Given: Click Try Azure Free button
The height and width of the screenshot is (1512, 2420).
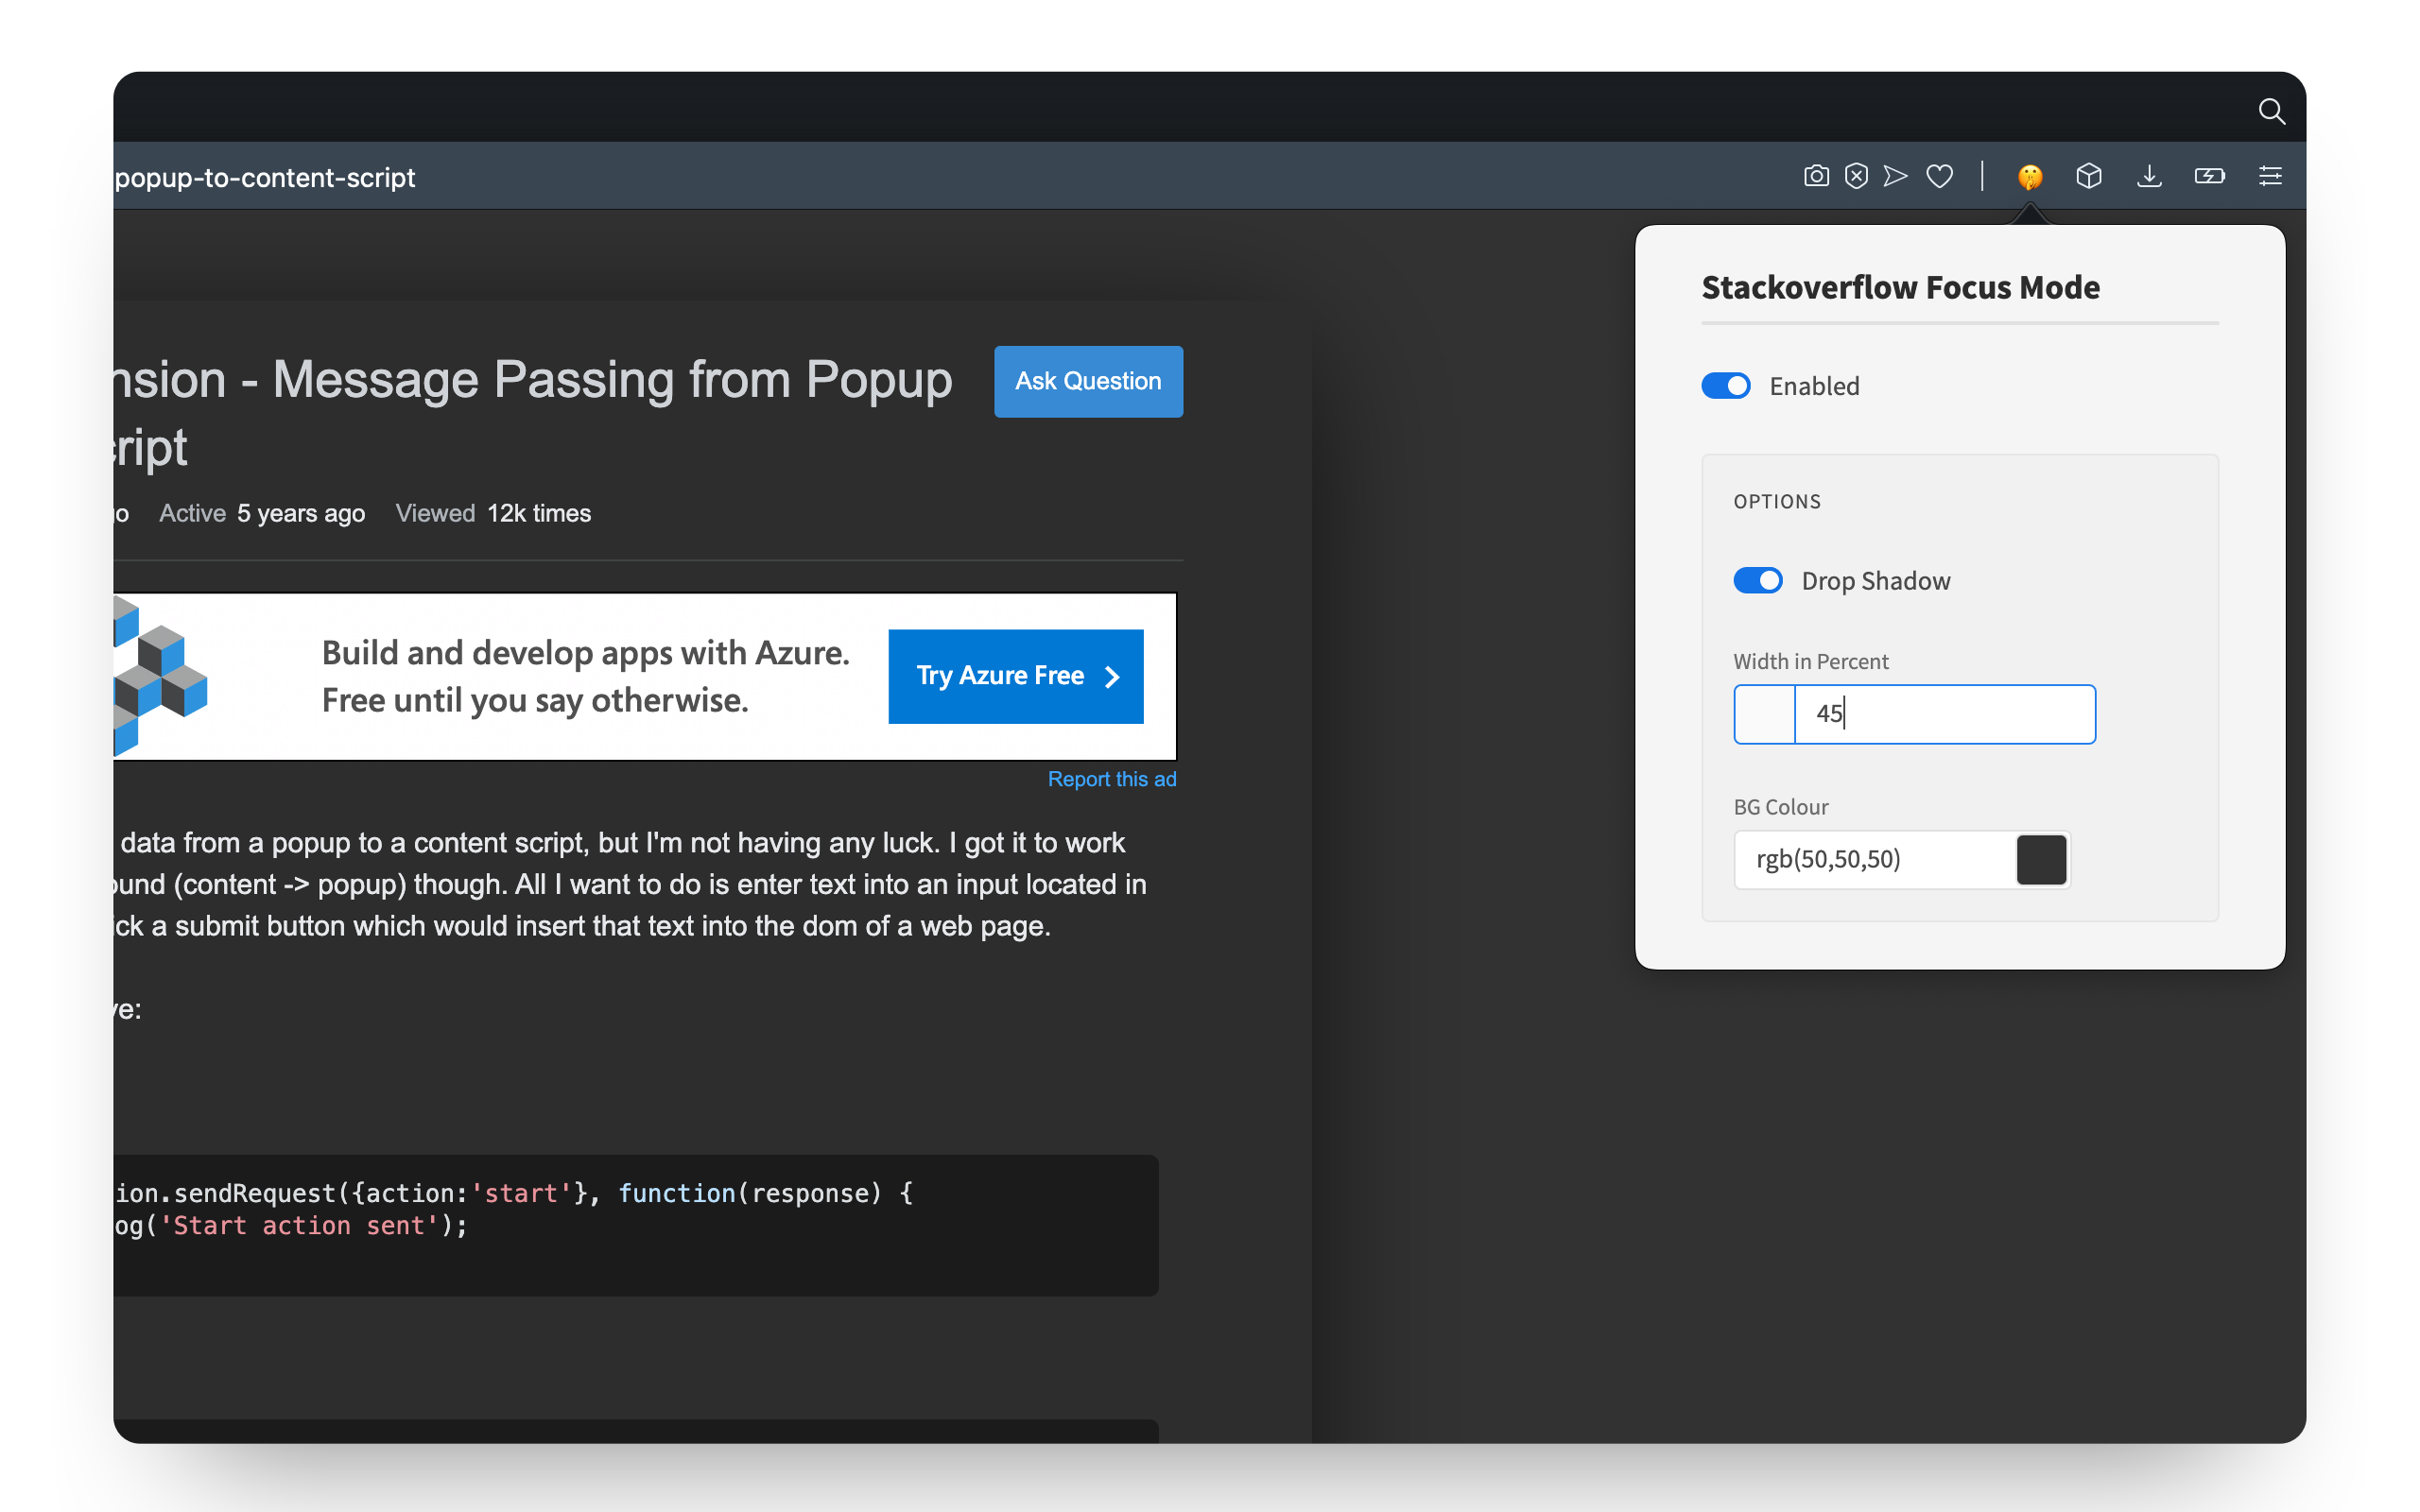Looking at the screenshot, I should (1015, 676).
